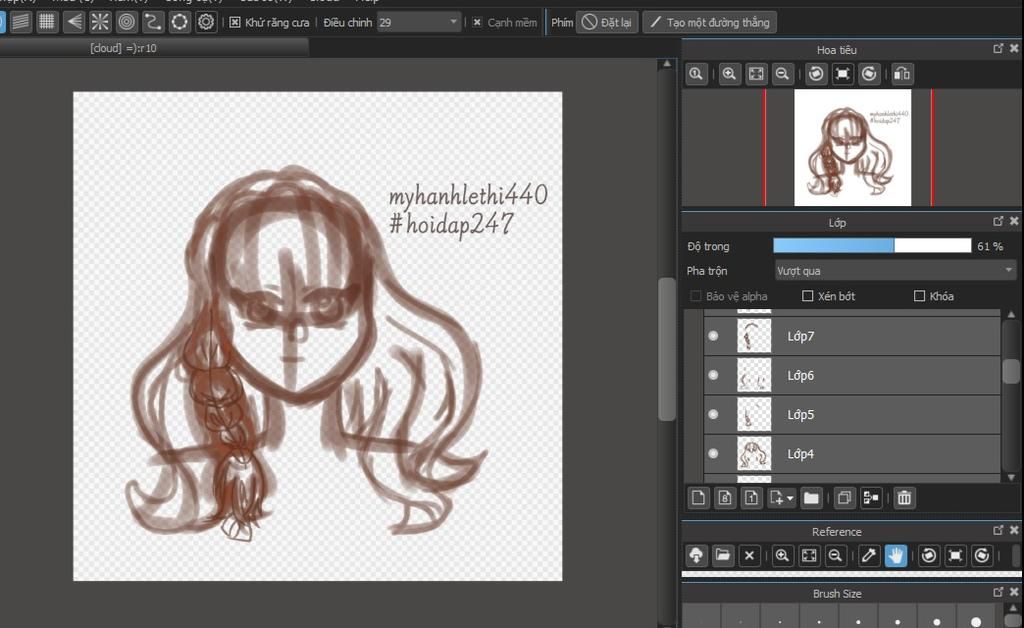Image resolution: width=1024 pixels, height=628 pixels.
Task: Select the Lớp4 layer thumbnail
Action: pos(754,453)
